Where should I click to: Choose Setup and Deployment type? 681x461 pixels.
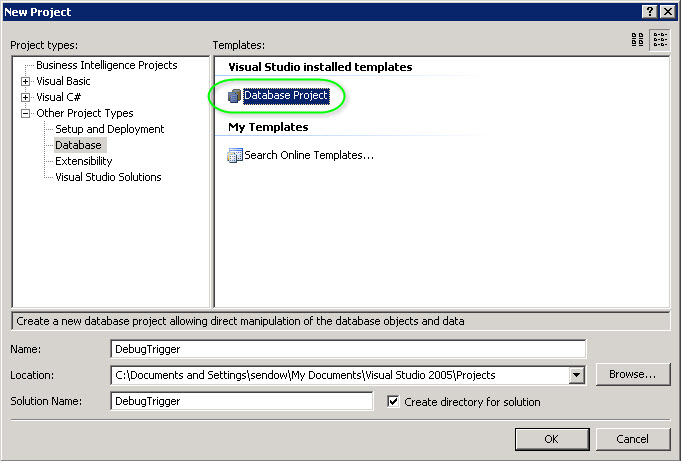coord(109,129)
